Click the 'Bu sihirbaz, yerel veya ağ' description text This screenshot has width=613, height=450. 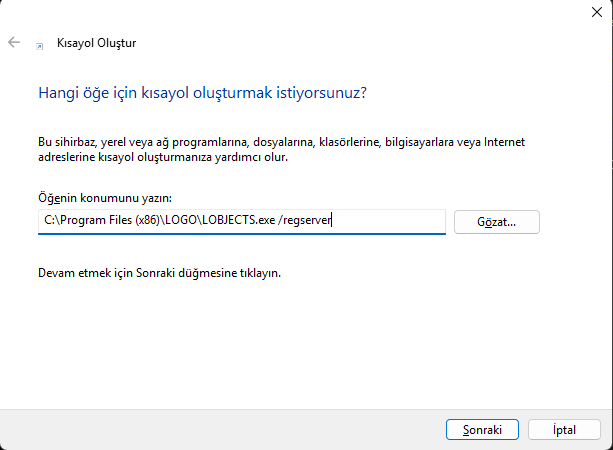coord(120,143)
